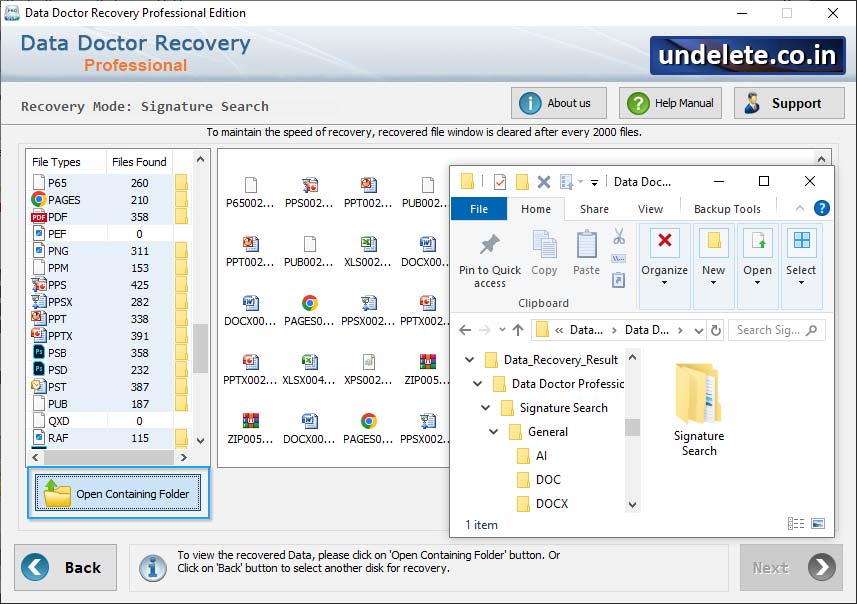Click the up-arrow navigation icon in Explorer
This screenshot has width=857, height=604.
(517, 330)
